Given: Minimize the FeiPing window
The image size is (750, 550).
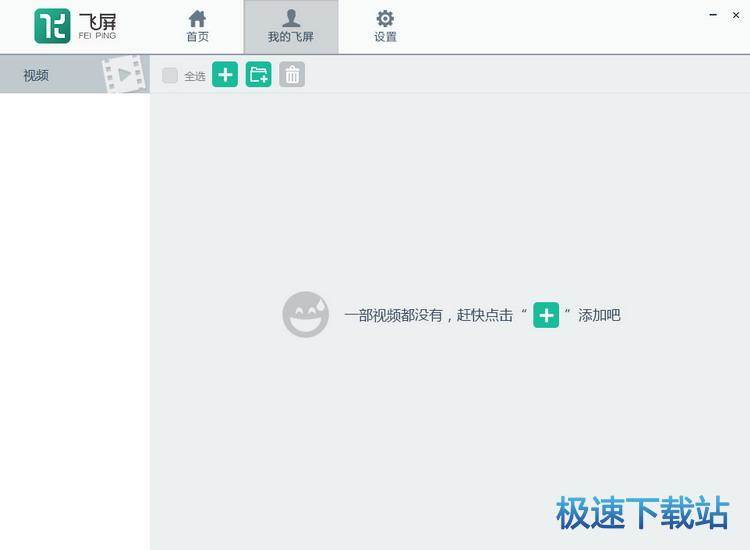Looking at the screenshot, I should click(713, 15).
